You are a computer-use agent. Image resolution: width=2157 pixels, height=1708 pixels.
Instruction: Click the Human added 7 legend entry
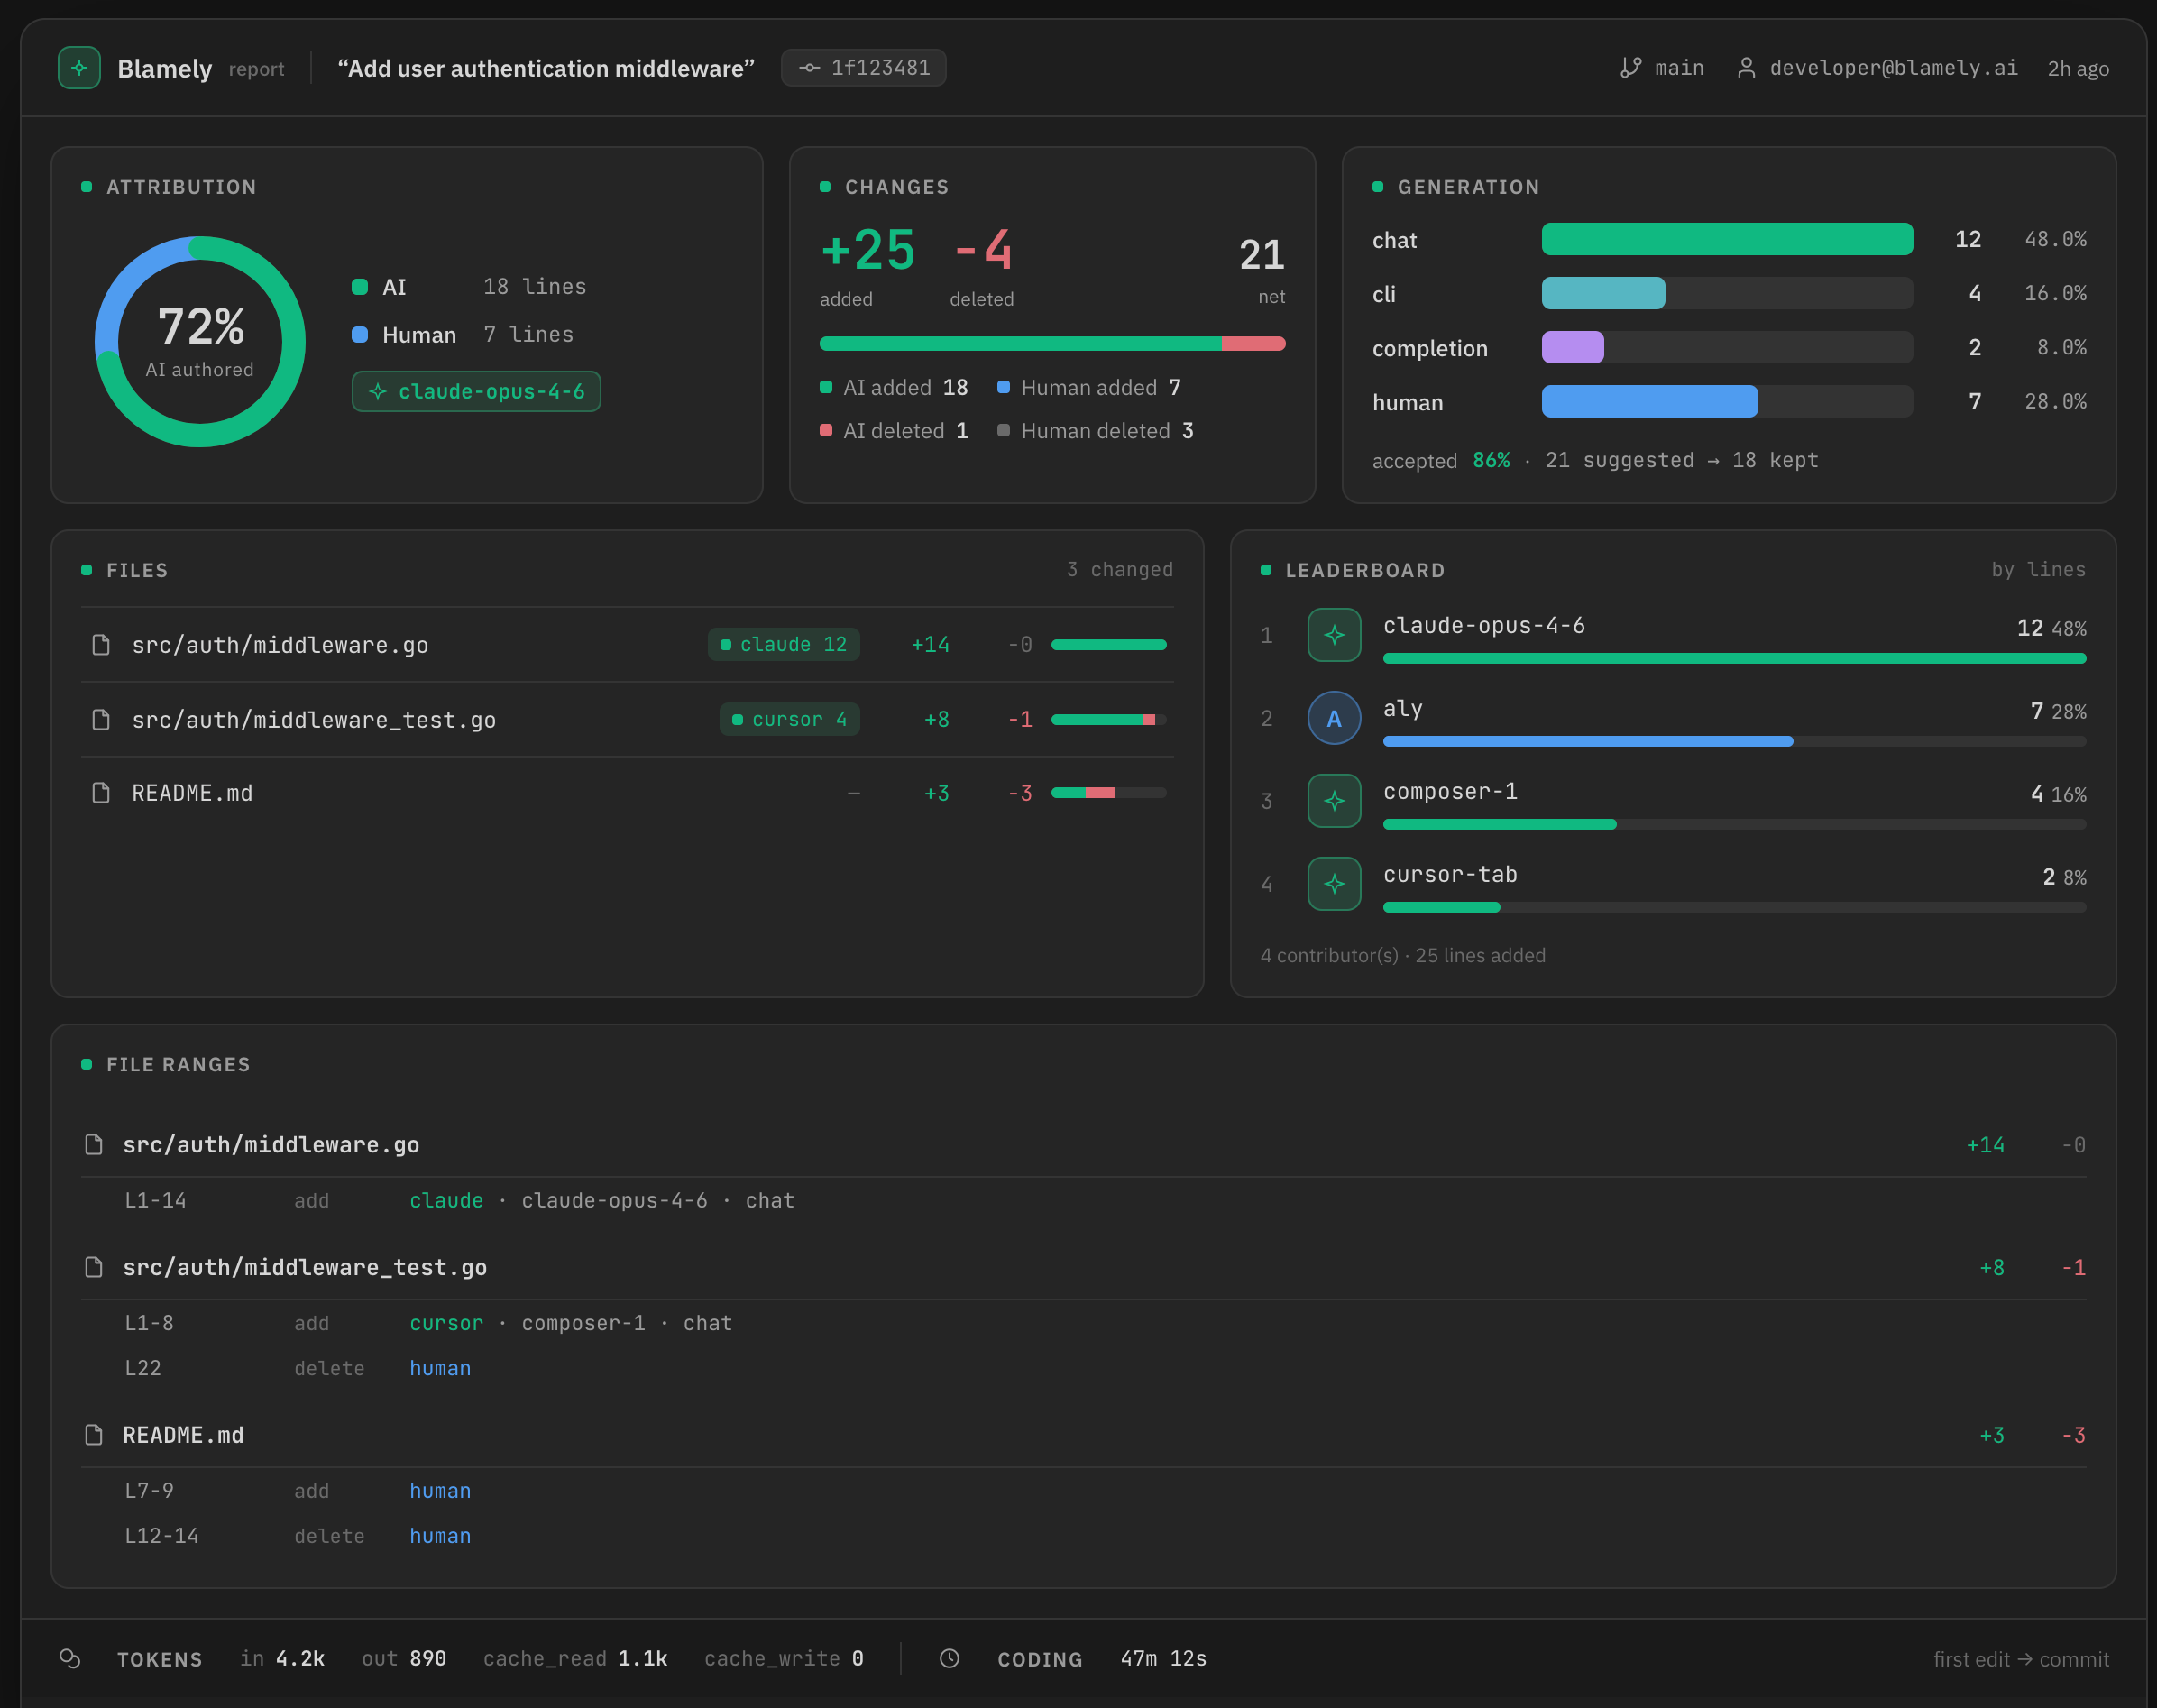pos(1089,387)
